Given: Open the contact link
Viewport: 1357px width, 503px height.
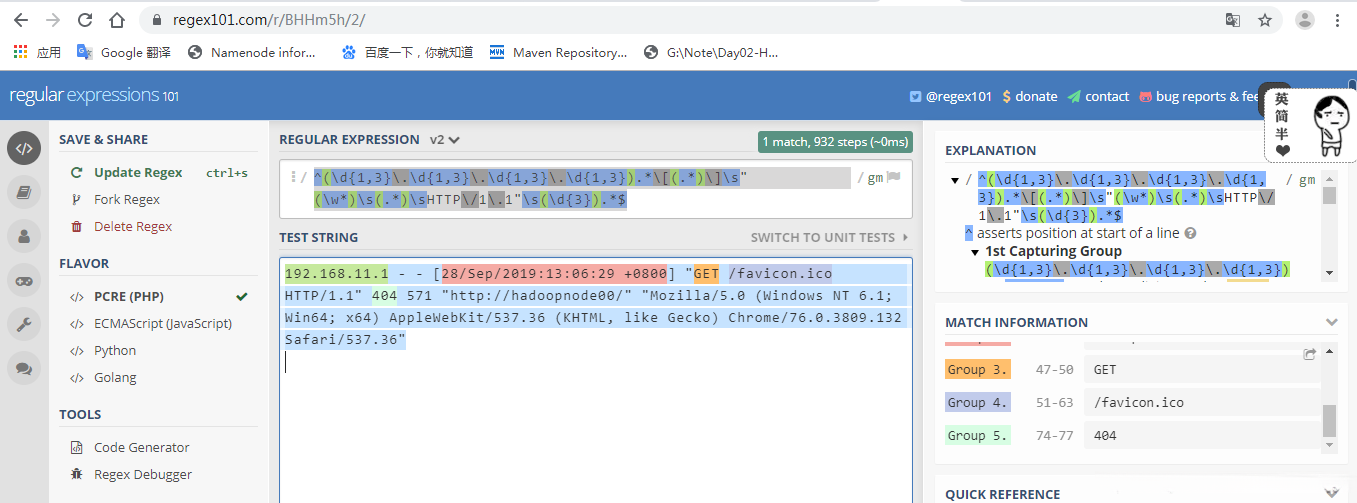Looking at the screenshot, I should [1098, 96].
